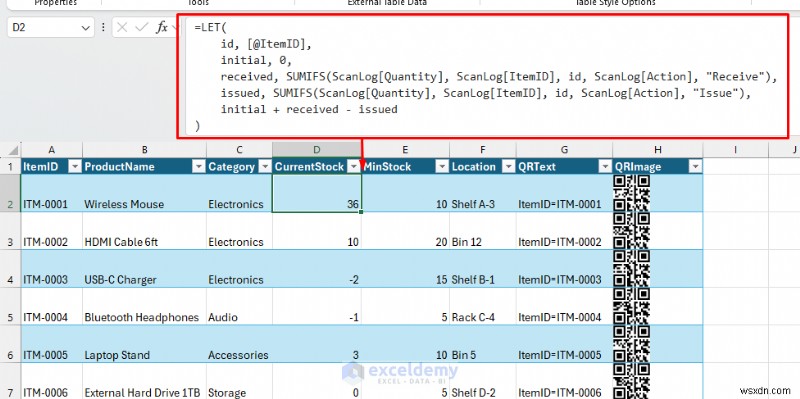The width and height of the screenshot is (800, 399).
Task: Click the cell Shelf A-3
Action: pyautogui.click(x=483, y=193)
